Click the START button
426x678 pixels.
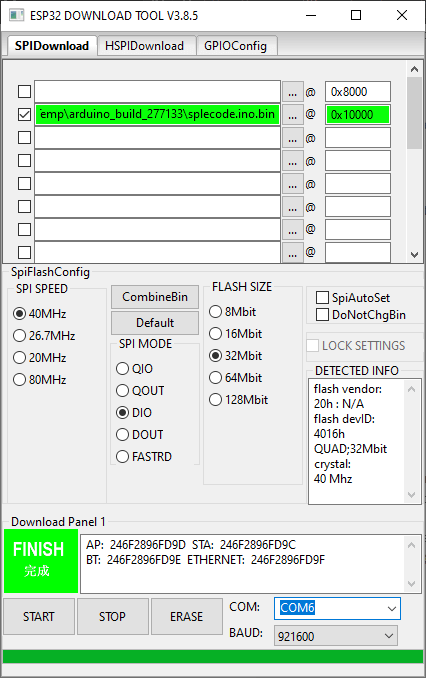39,617
